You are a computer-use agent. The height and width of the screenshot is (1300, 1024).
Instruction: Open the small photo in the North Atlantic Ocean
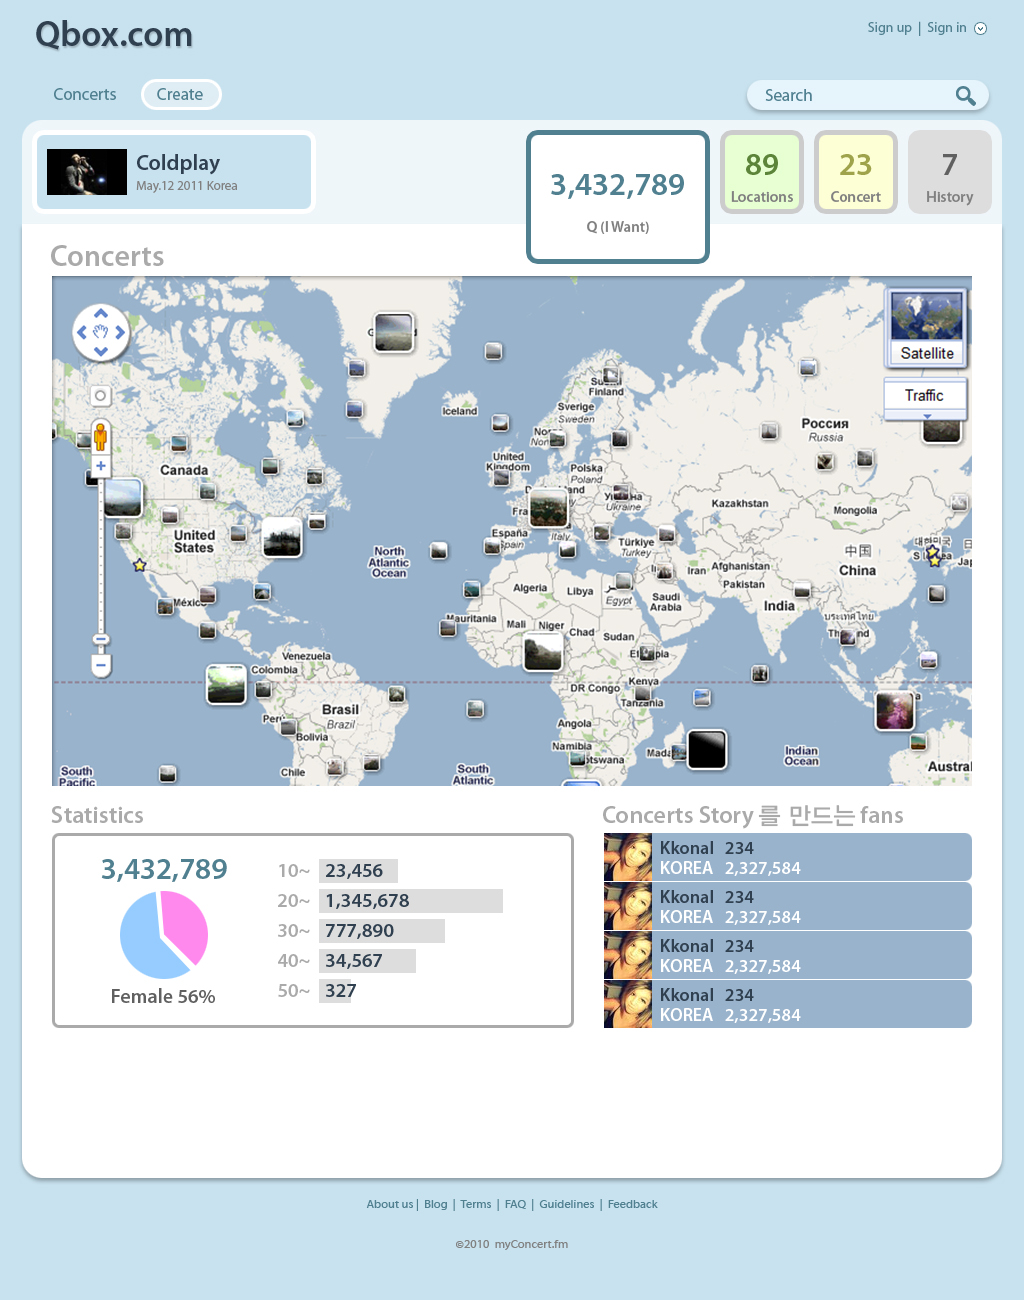[439, 550]
